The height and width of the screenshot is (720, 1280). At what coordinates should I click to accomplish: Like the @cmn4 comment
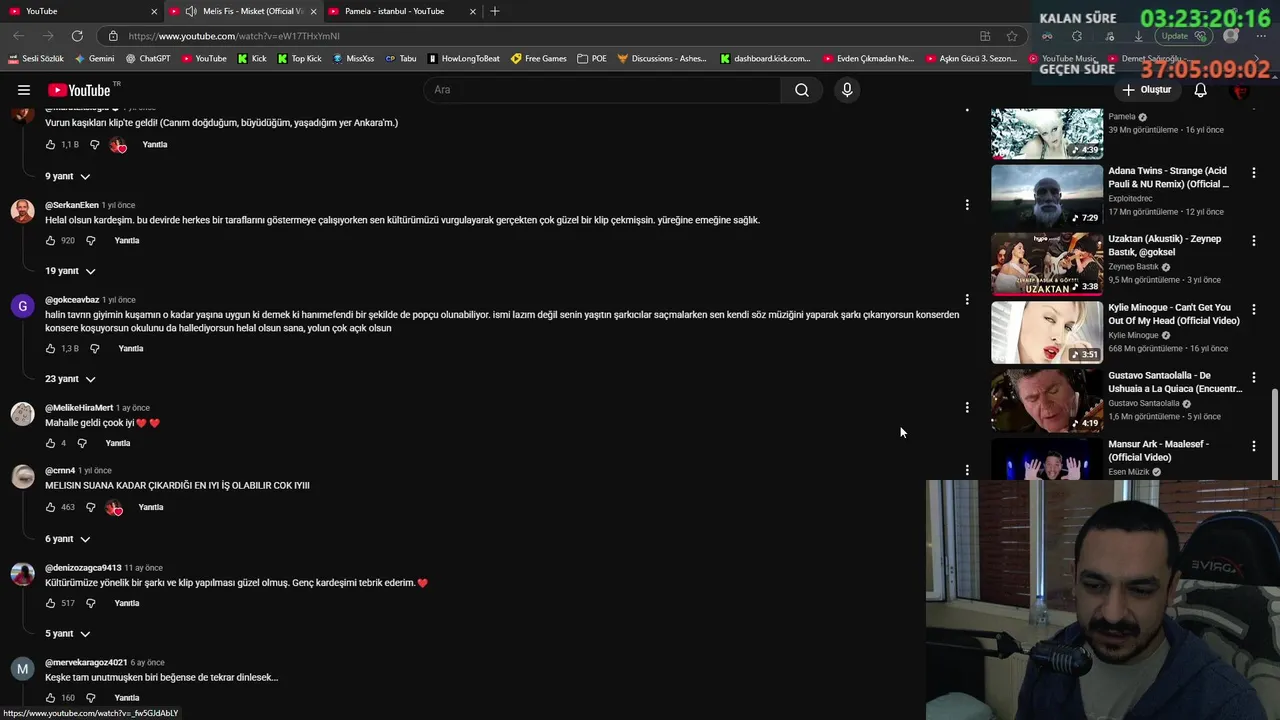[50, 507]
